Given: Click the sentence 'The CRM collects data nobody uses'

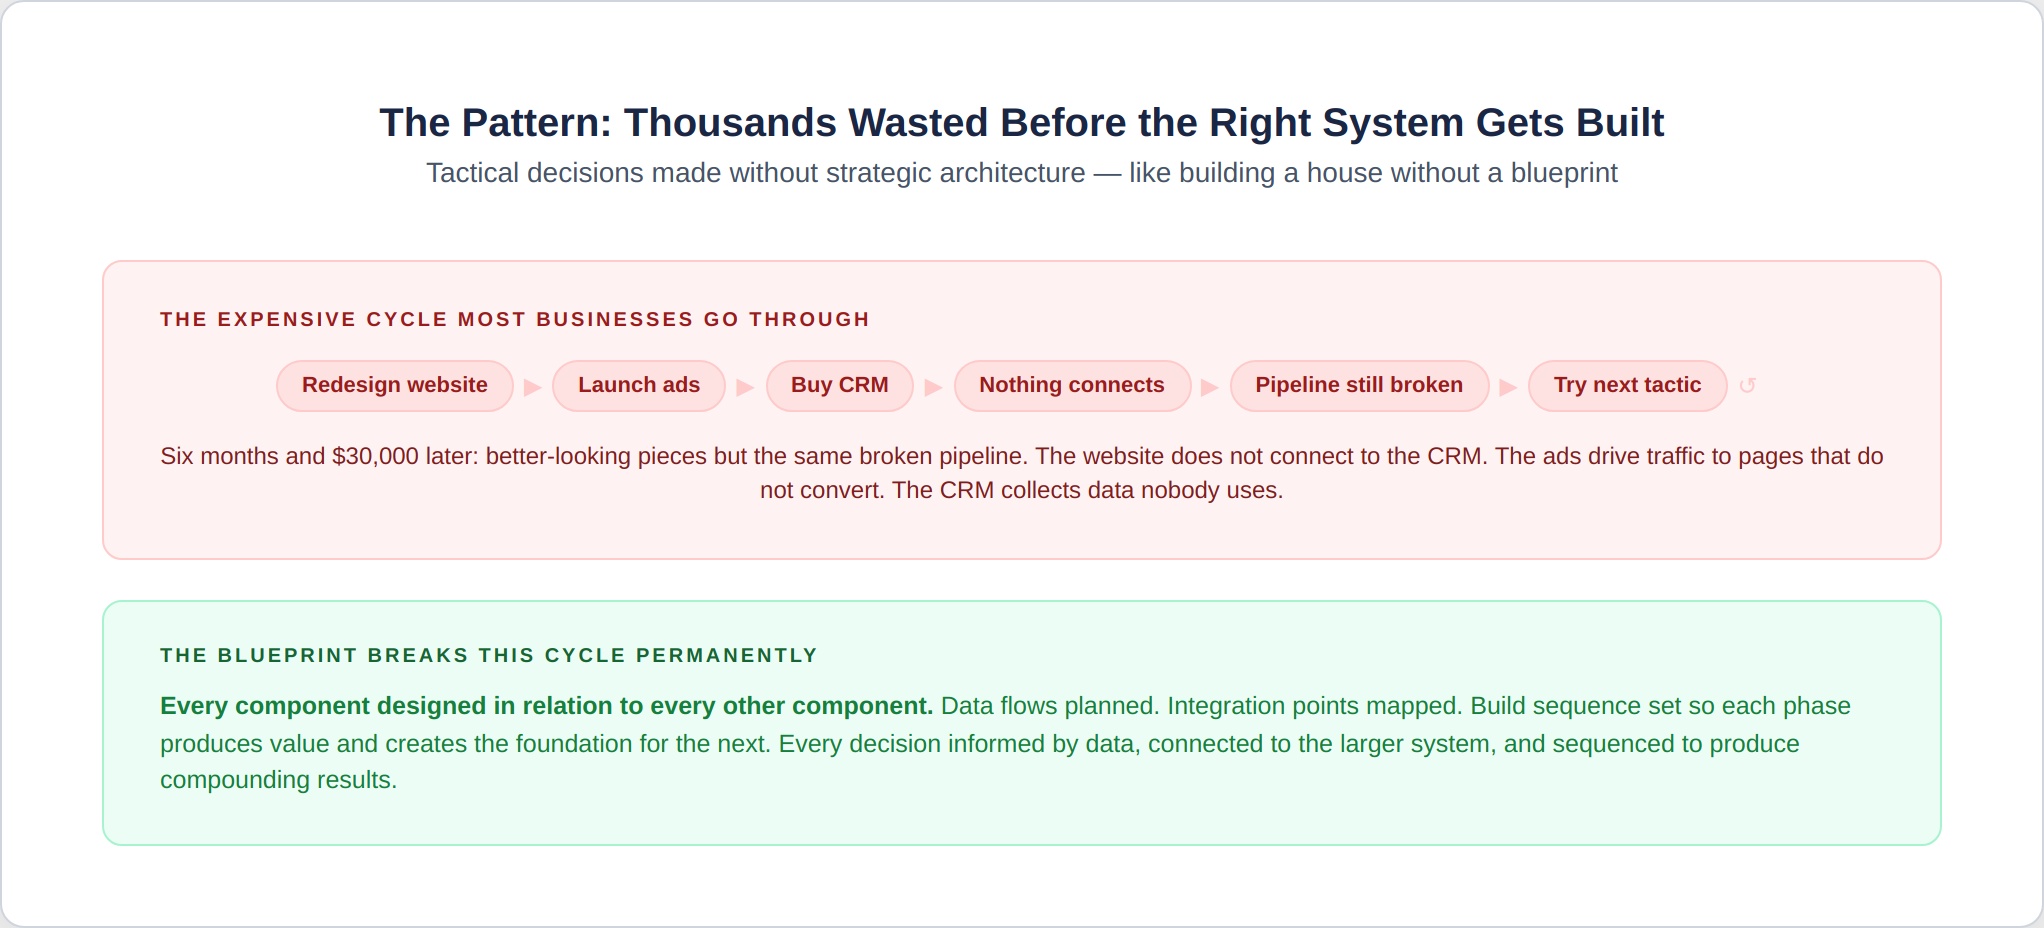Looking at the screenshot, I should click(x=1088, y=490).
